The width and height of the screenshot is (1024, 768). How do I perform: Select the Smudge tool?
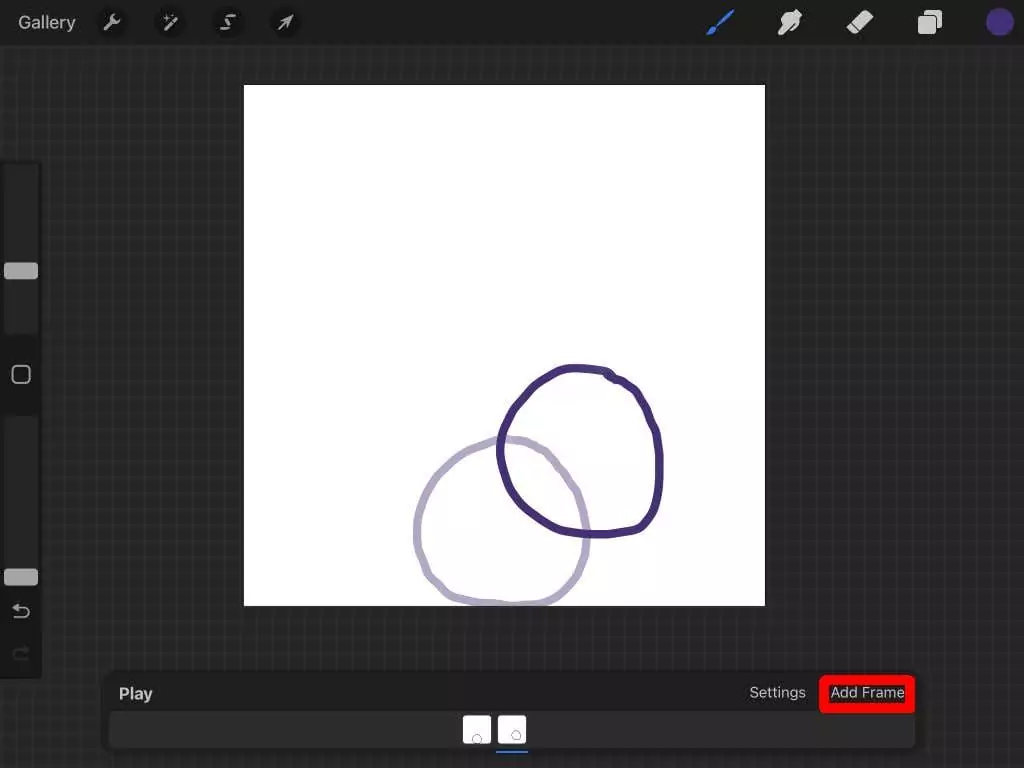point(790,22)
